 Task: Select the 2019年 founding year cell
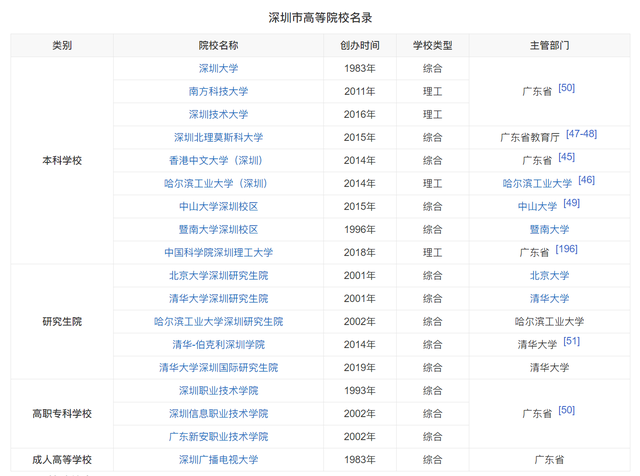360,368
